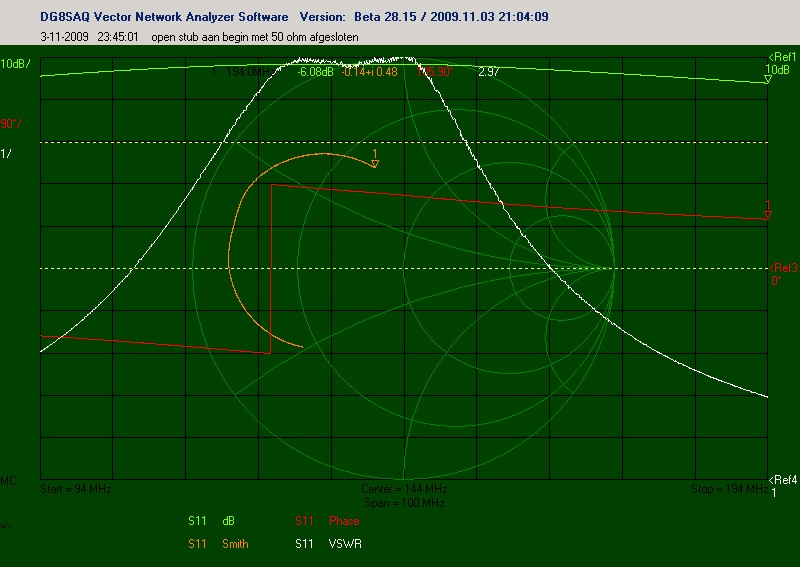The image size is (800, 567).
Task: Click the Ref4 reference indicator
Action: (783, 480)
